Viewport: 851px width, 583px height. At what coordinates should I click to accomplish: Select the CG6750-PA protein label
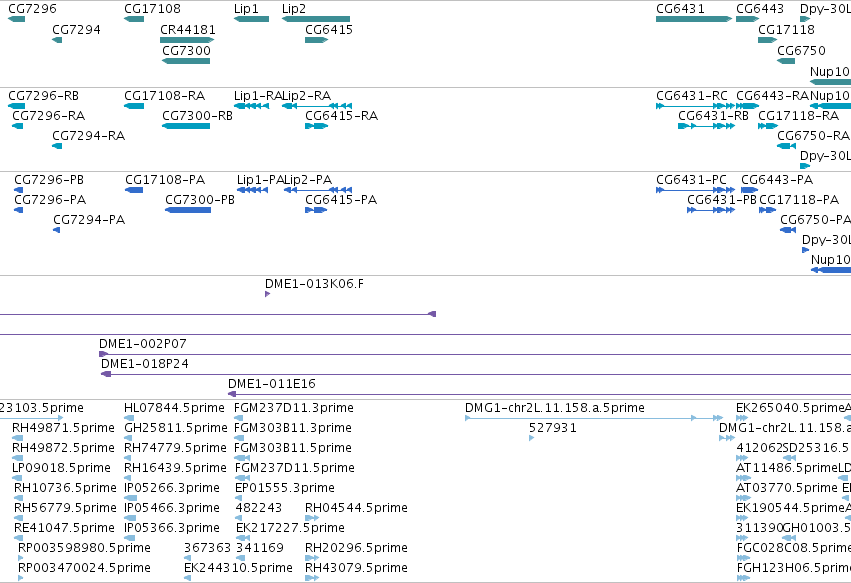(816, 220)
